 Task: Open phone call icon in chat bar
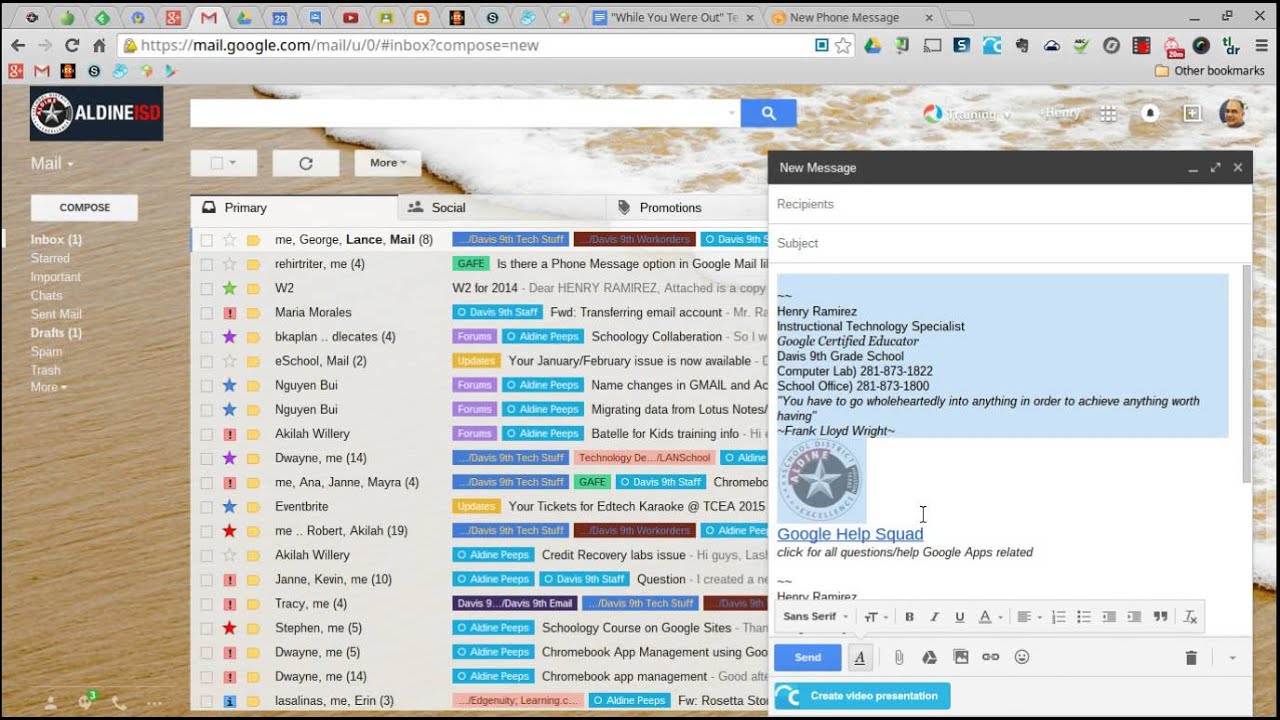[119, 702]
